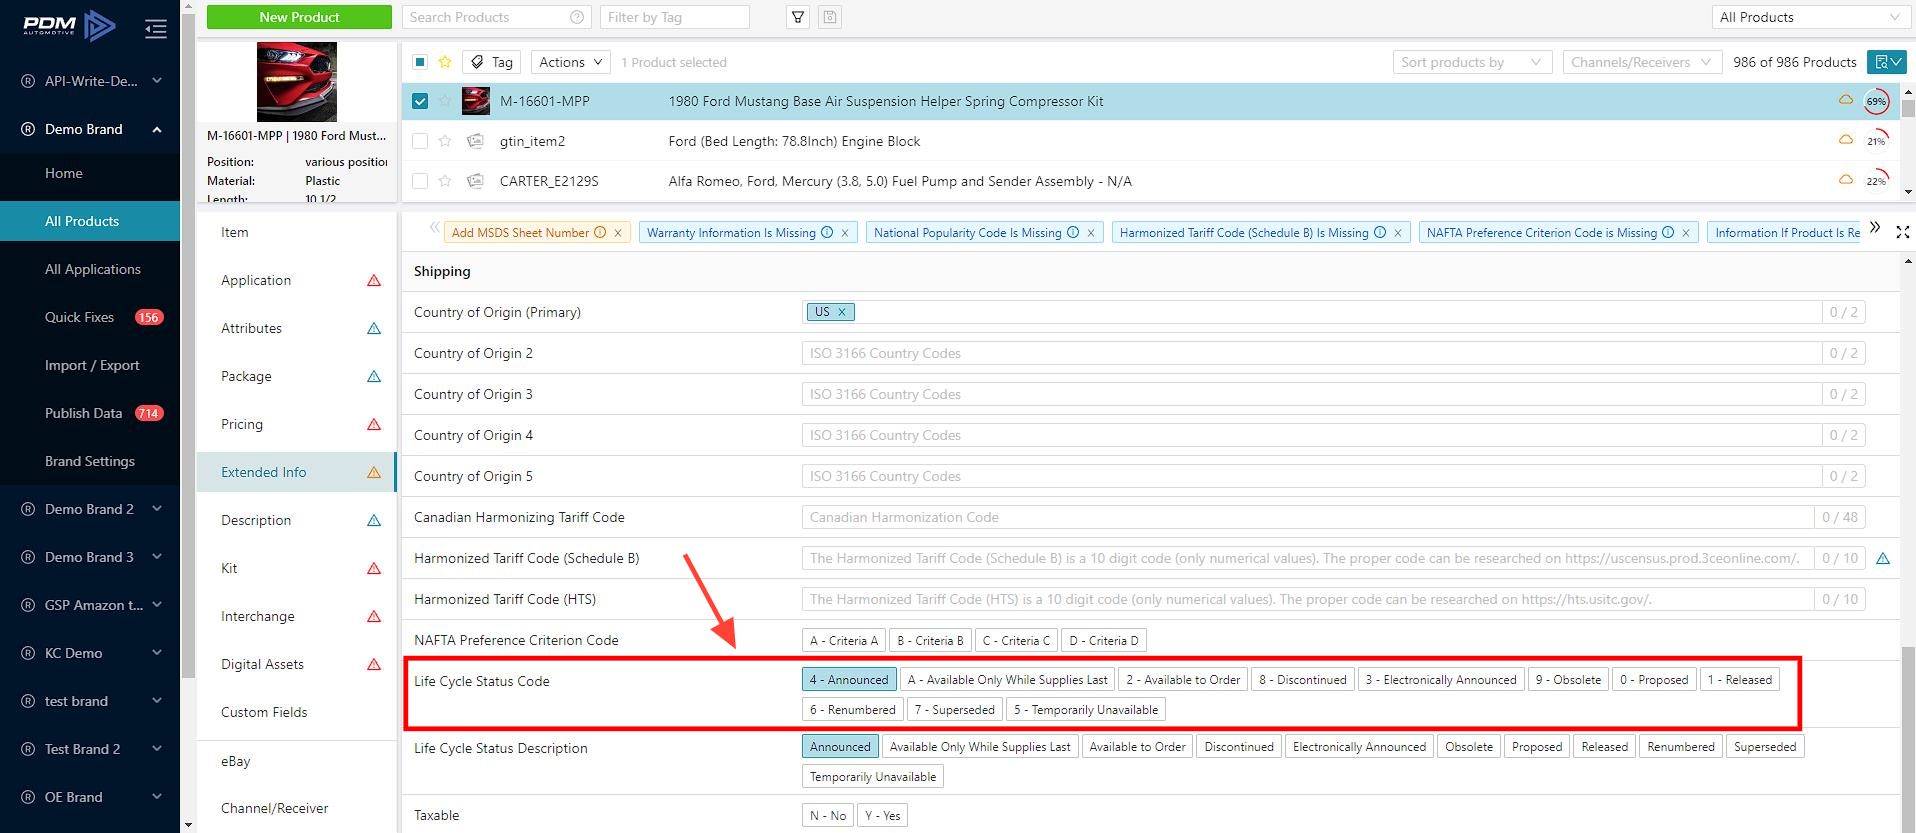The height and width of the screenshot is (833, 1916).
Task: Dismiss Warranty Information Is Missing tag
Action: click(x=845, y=233)
